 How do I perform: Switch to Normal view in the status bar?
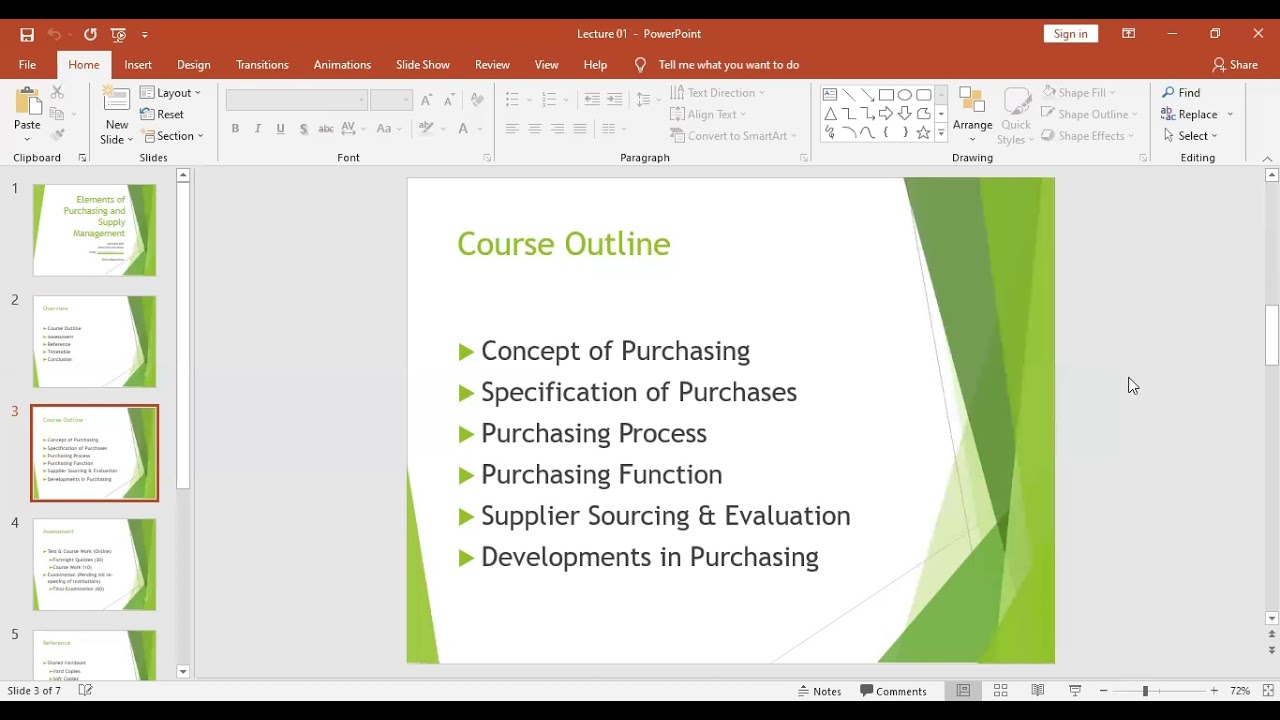click(x=963, y=691)
